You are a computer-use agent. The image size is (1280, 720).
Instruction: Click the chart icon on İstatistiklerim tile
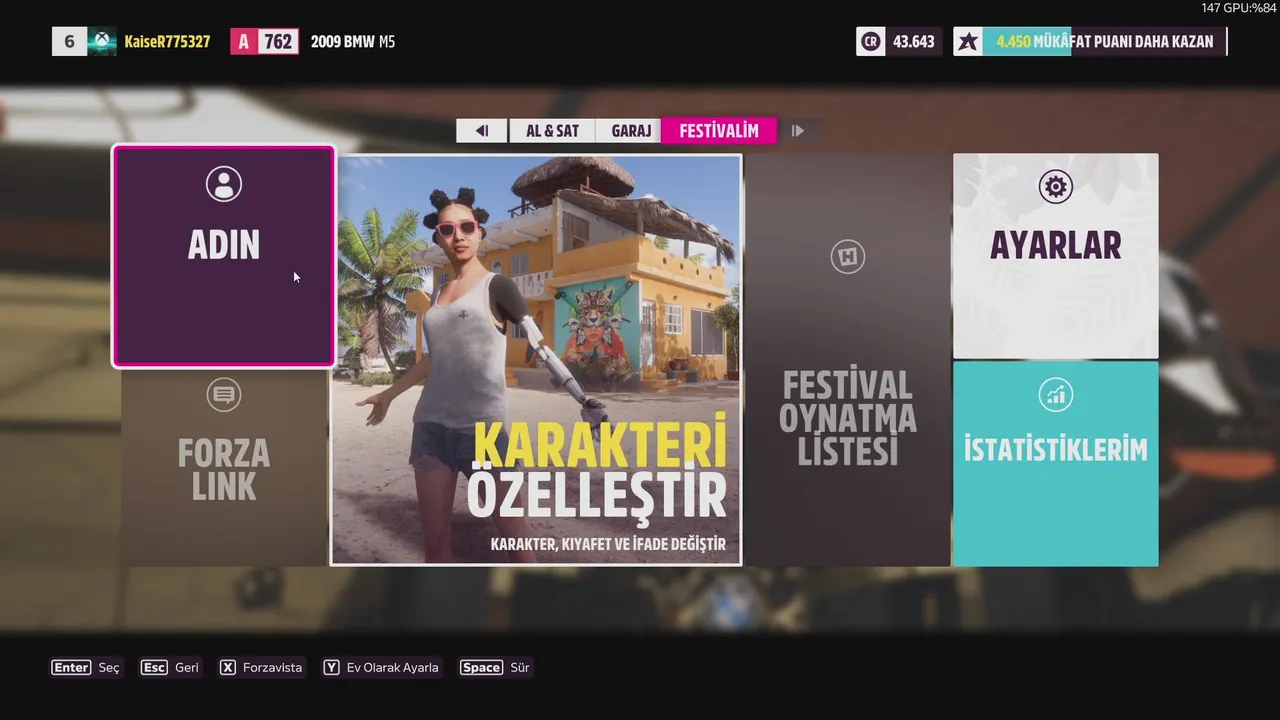point(1055,395)
